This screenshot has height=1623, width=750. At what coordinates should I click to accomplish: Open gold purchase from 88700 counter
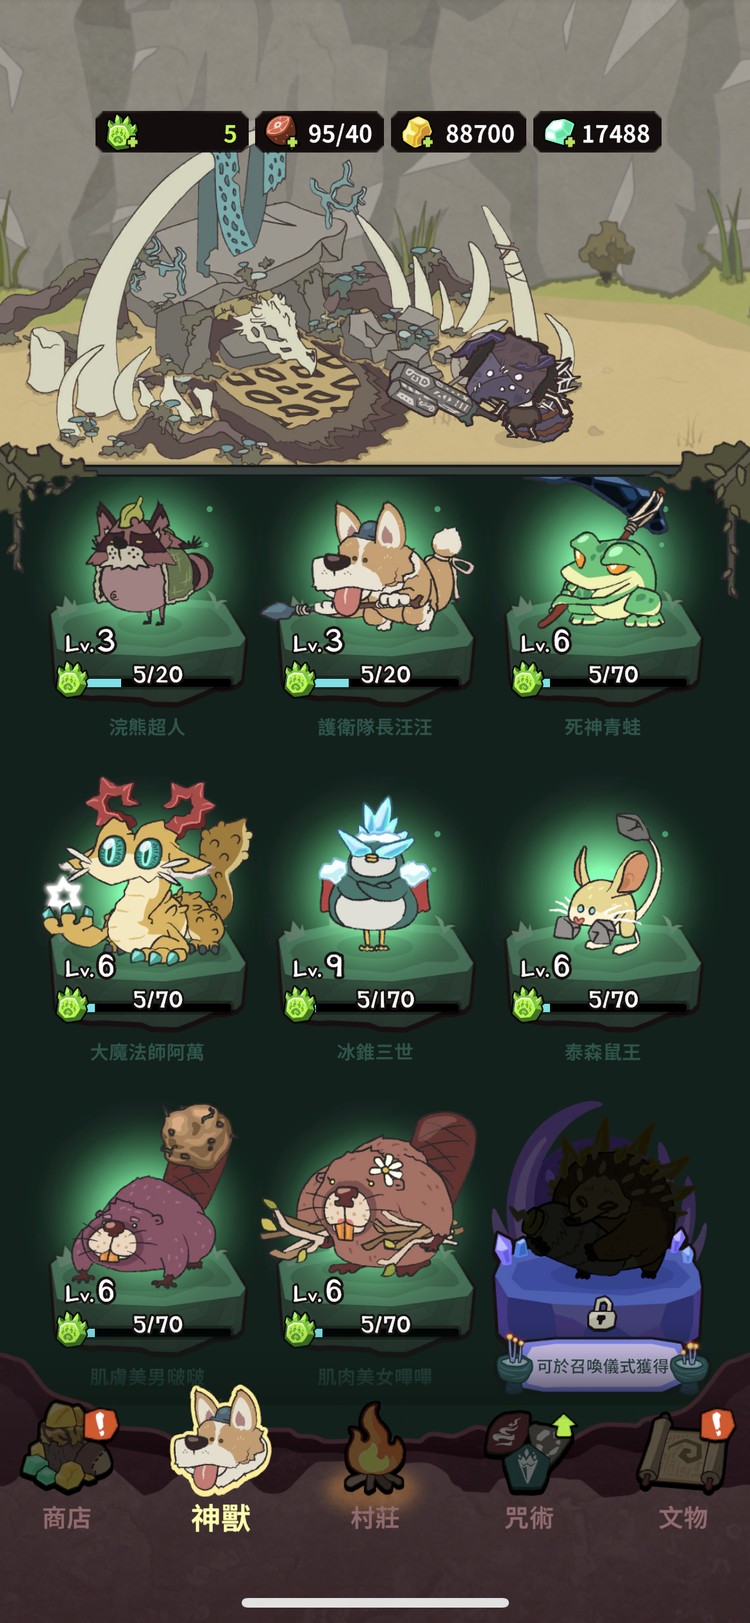[458, 133]
